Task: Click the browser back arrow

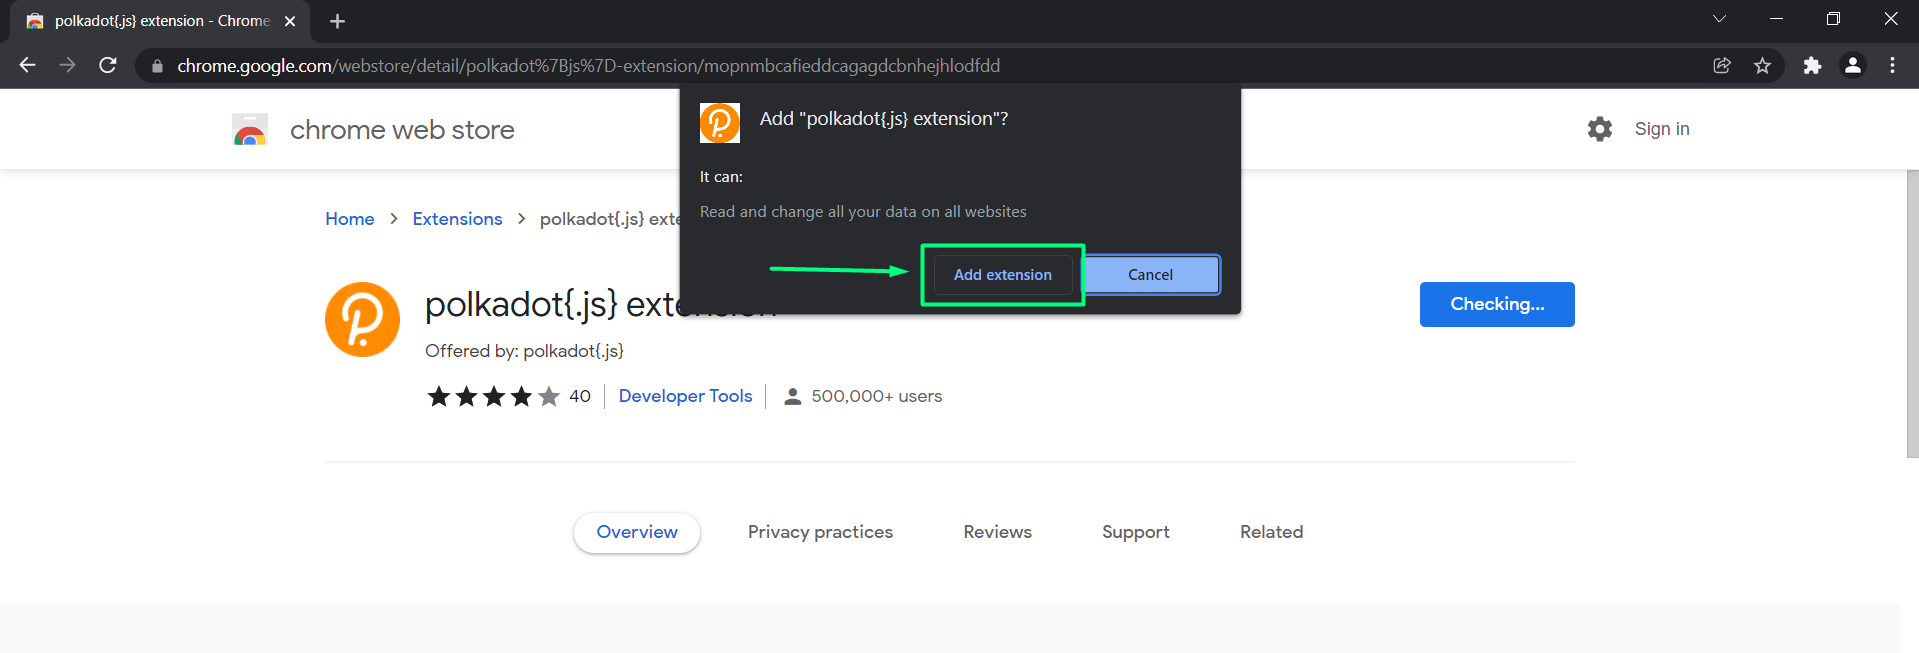Action: (27, 65)
